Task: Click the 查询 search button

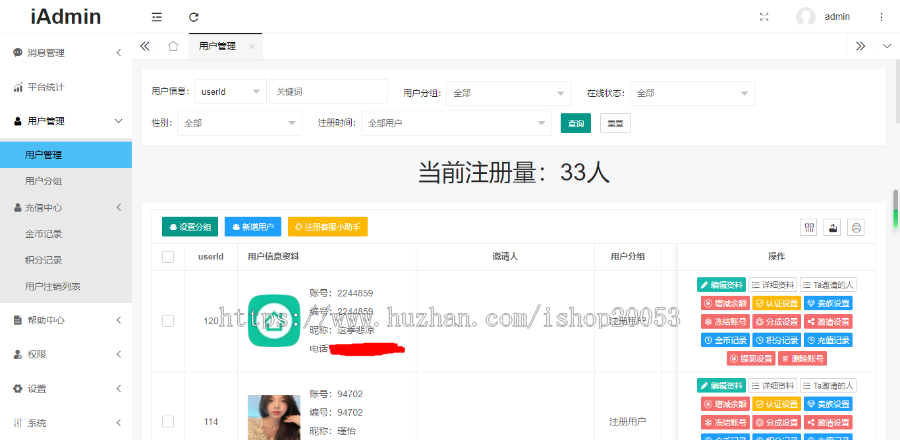Action: (x=576, y=123)
